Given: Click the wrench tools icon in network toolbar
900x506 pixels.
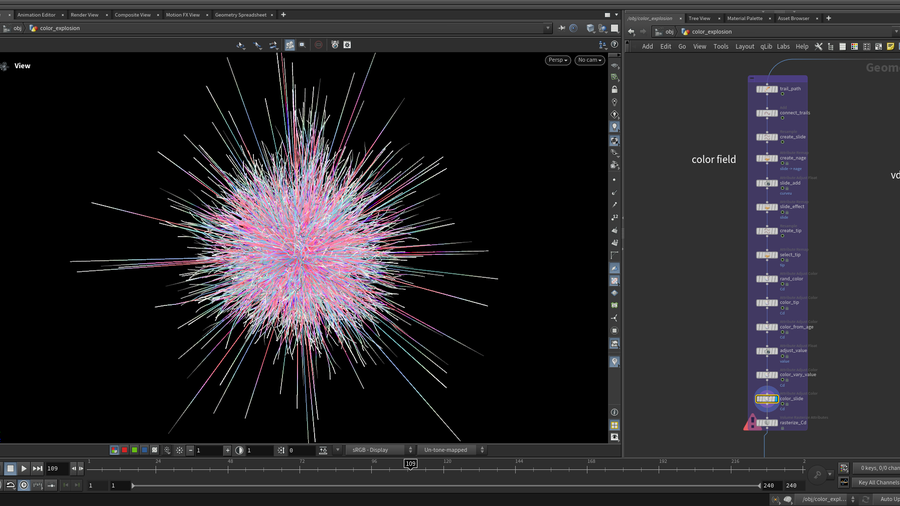Looking at the screenshot, I should (818, 46).
